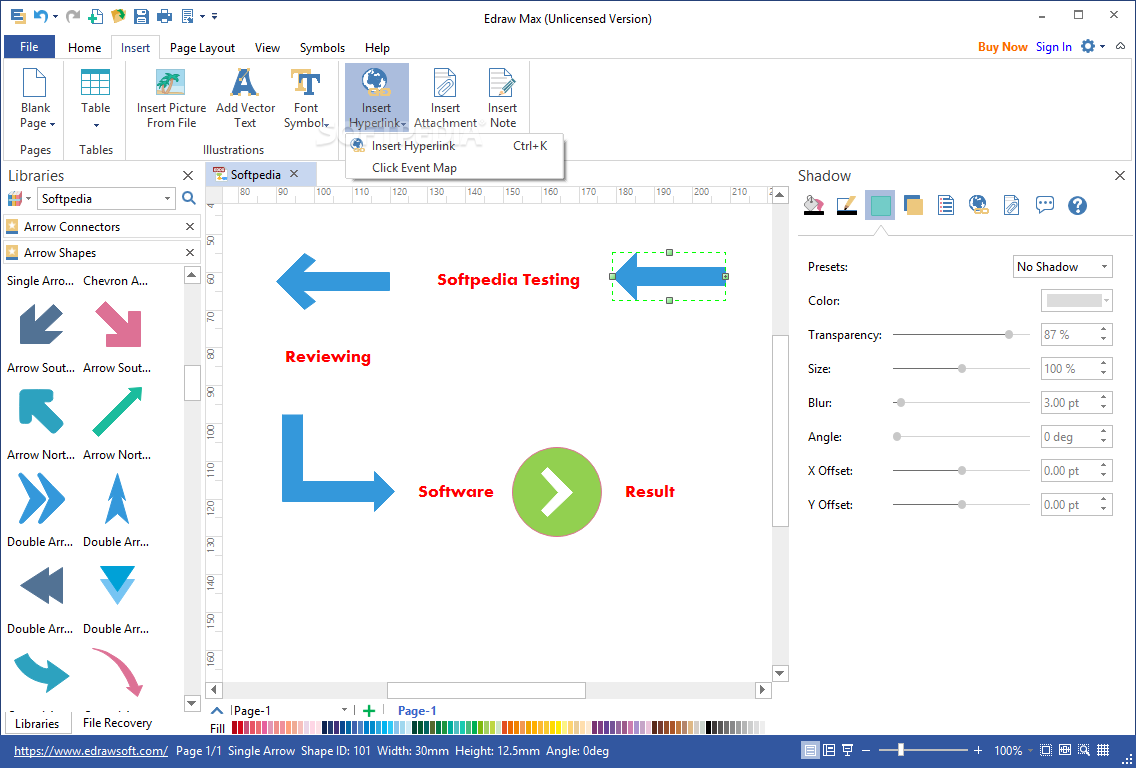1136x768 pixels.
Task: Switch to the side panel view in the status bar
Action: [829, 751]
